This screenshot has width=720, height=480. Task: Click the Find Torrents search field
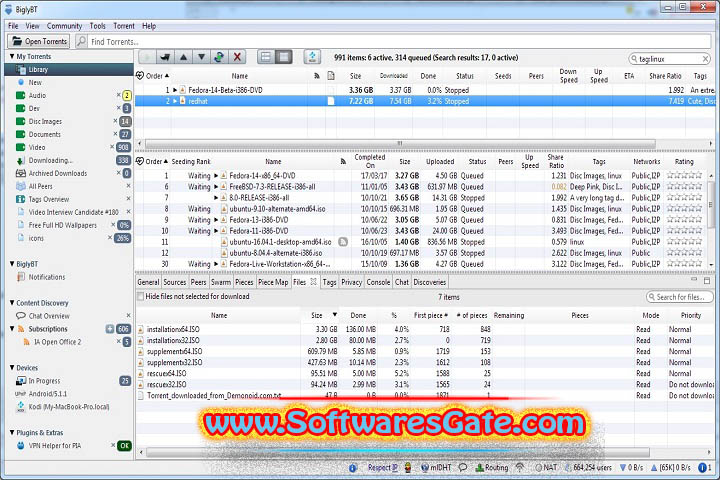(x=399, y=42)
